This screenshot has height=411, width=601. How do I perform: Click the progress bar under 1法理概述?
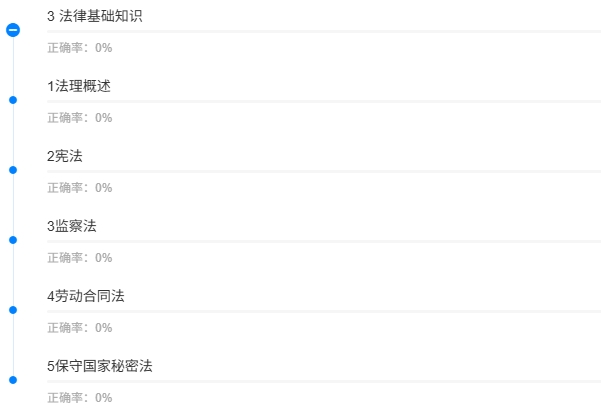click(324, 102)
